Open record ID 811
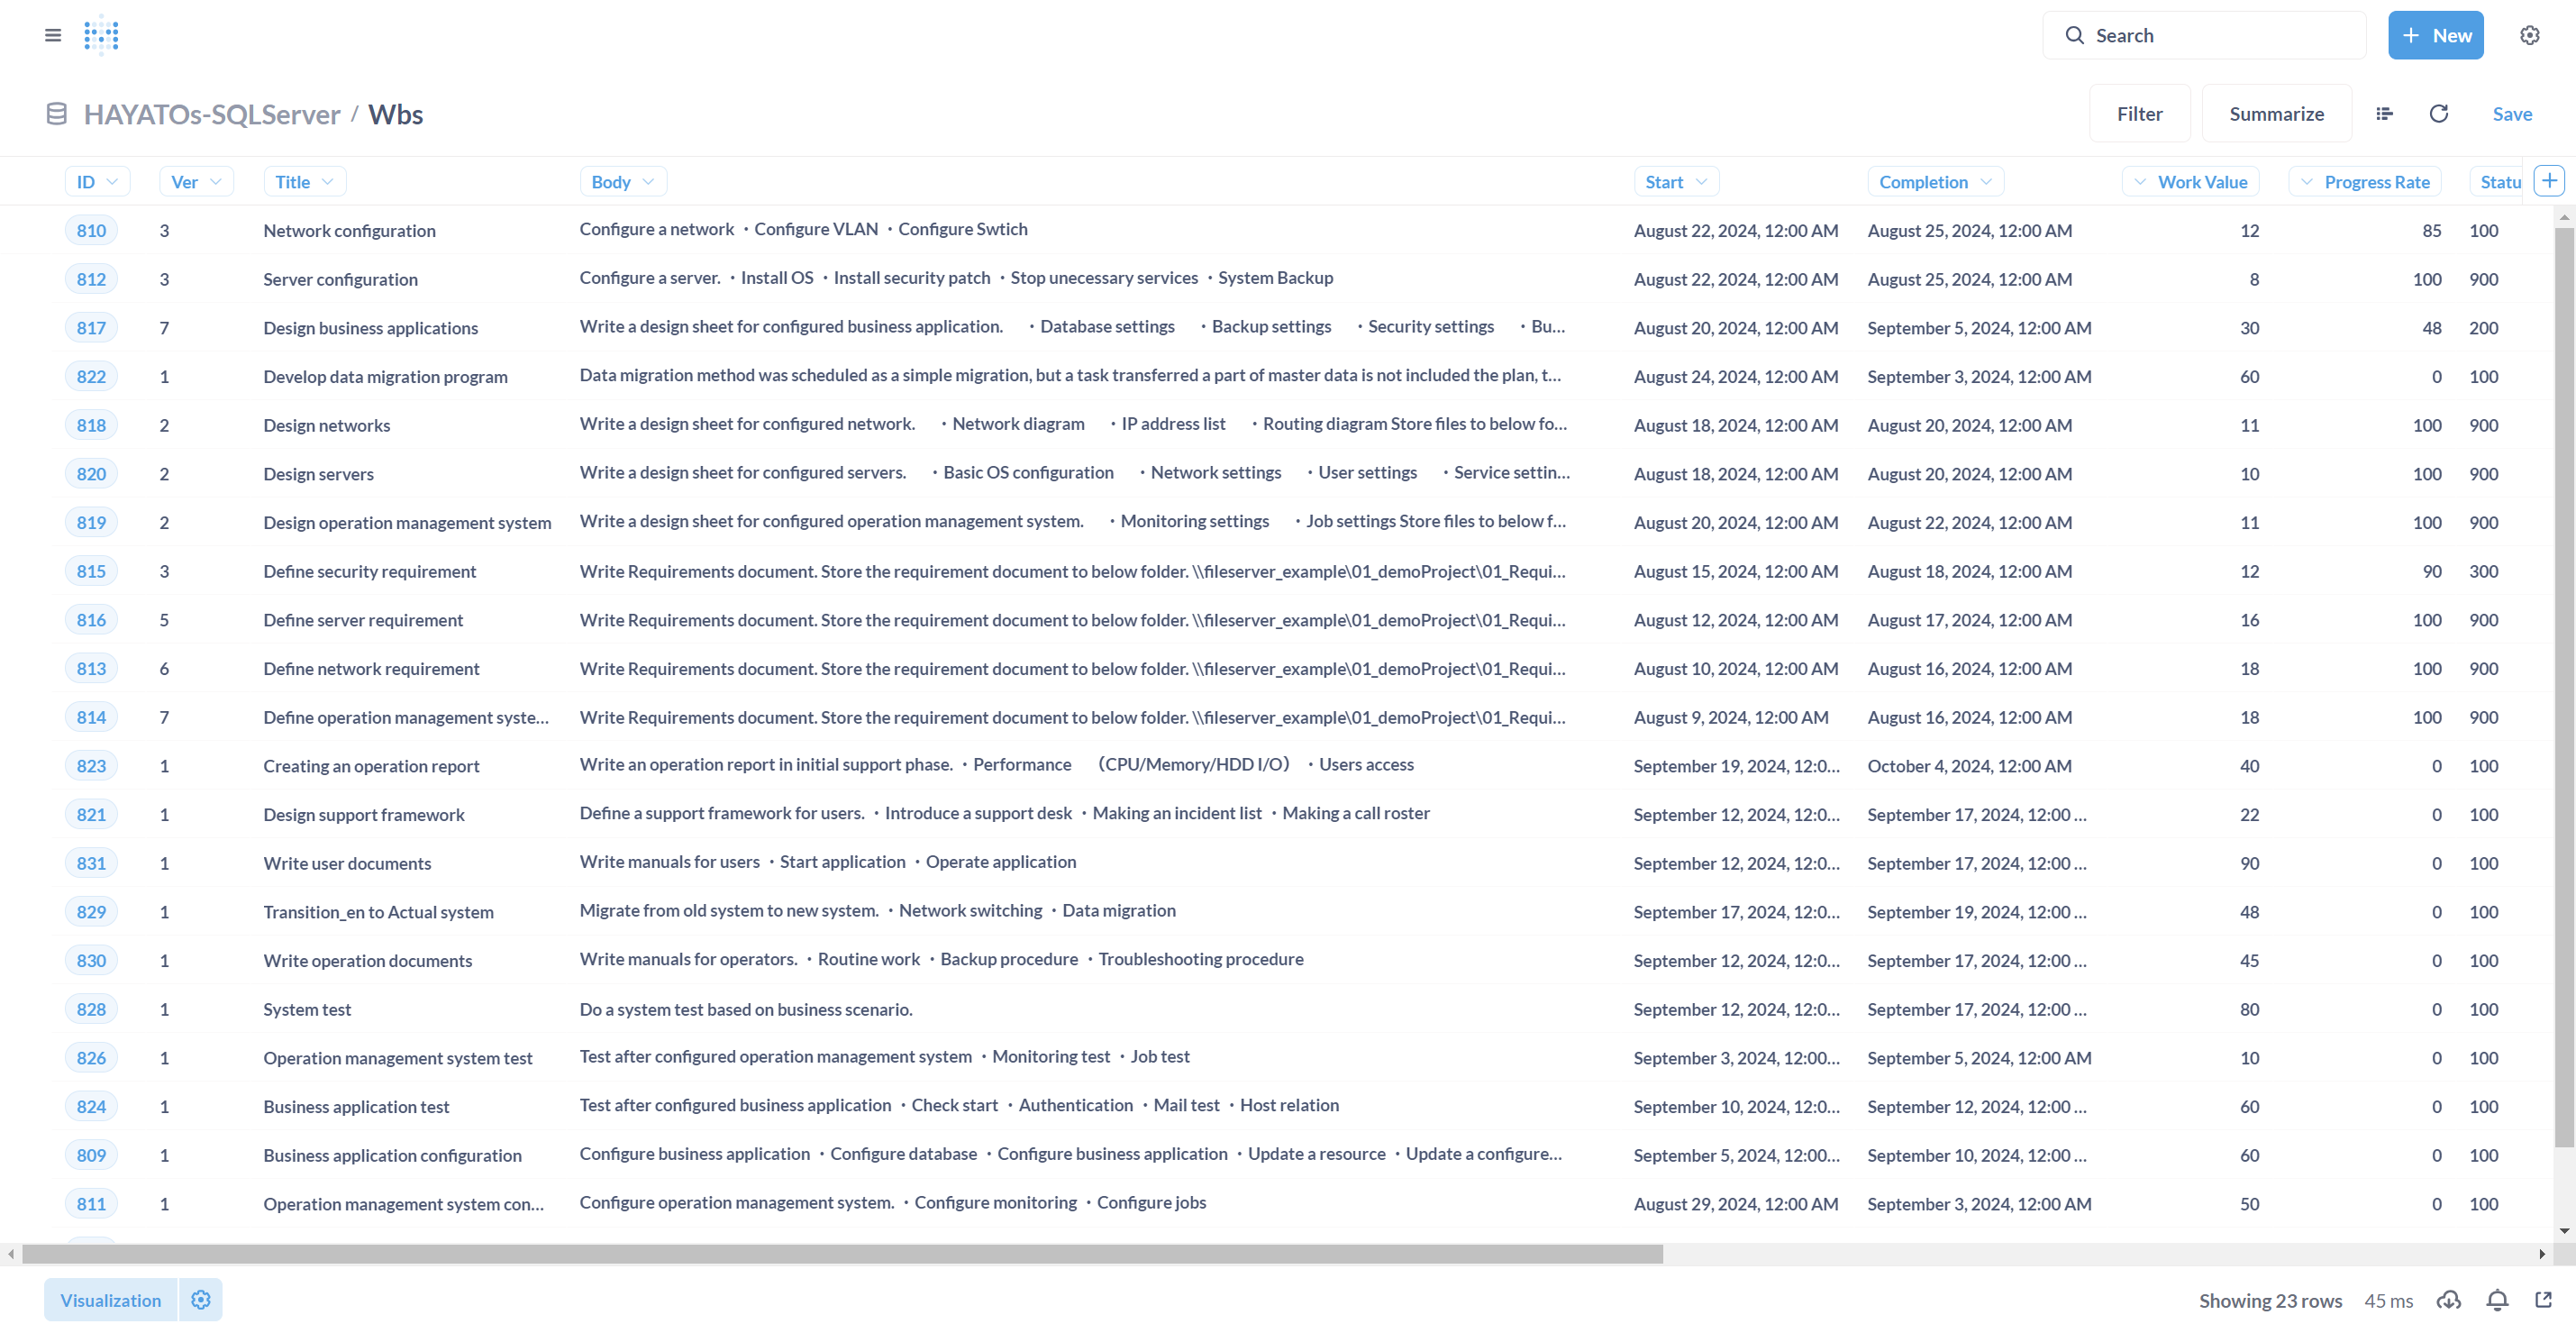Image resolution: width=2576 pixels, height=1333 pixels. (91, 1203)
